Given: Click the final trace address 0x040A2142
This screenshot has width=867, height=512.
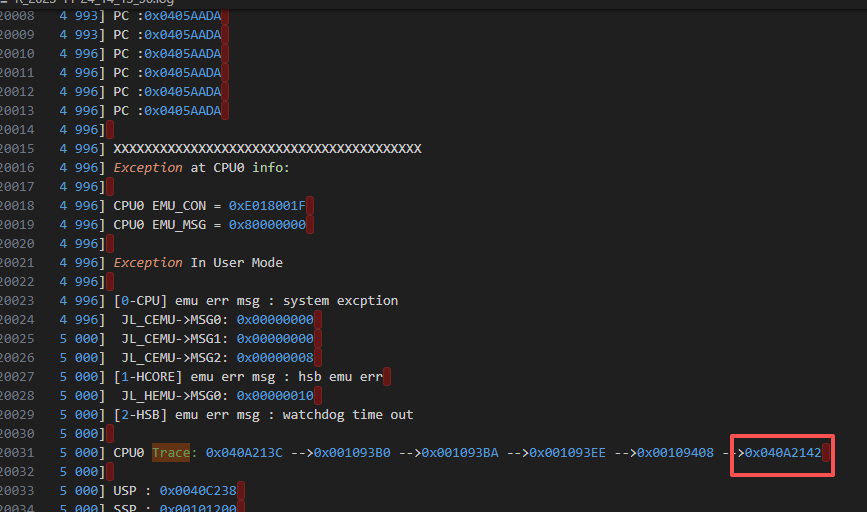Looking at the screenshot, I should tap(783, 453).
